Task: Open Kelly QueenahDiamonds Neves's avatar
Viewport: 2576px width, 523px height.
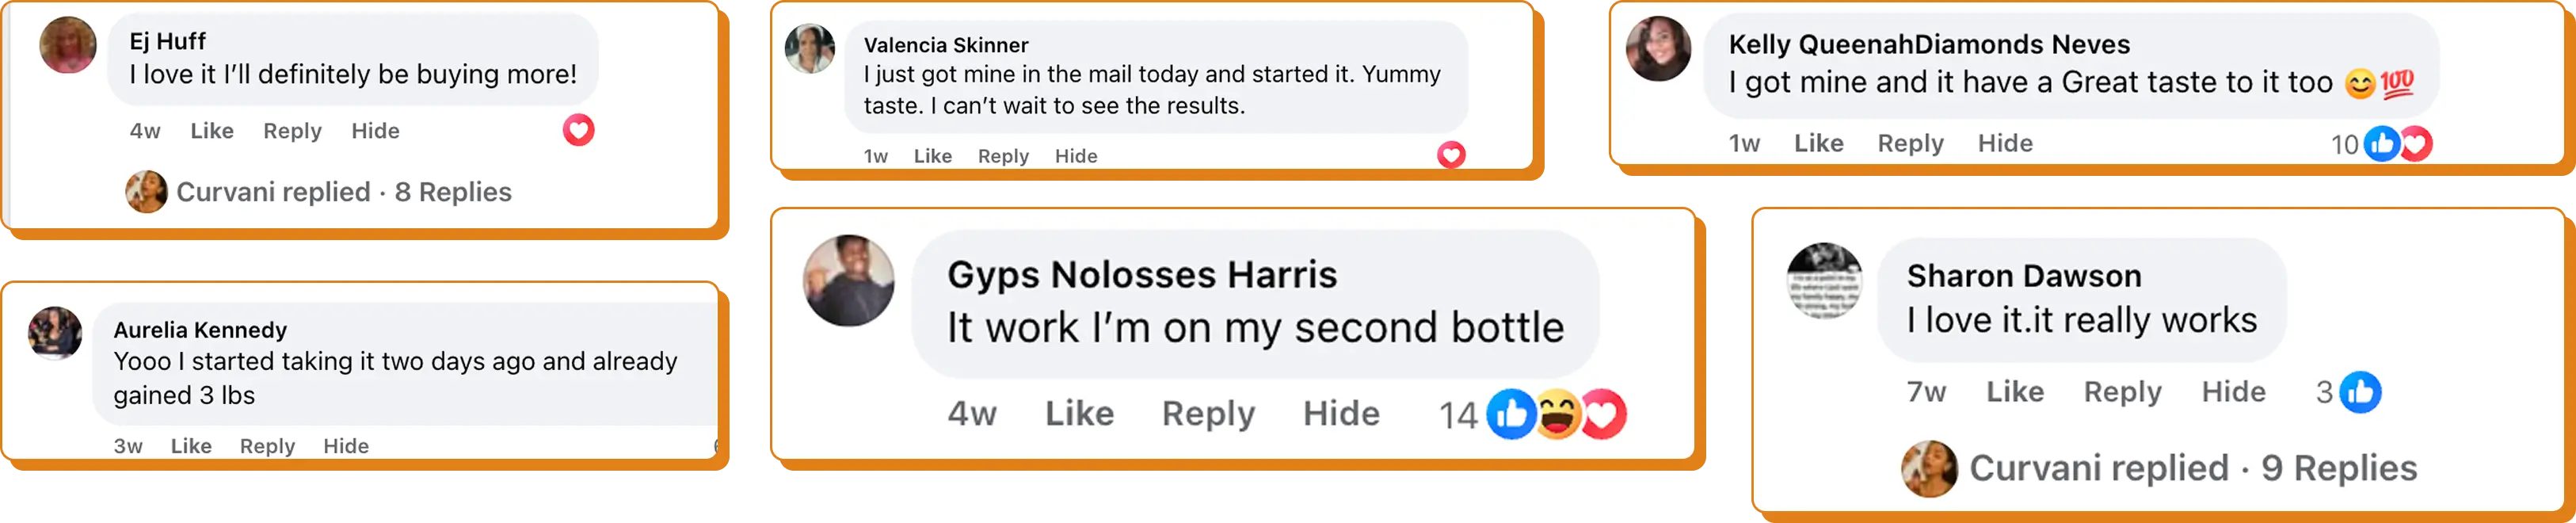Action: pos(1658,48)
